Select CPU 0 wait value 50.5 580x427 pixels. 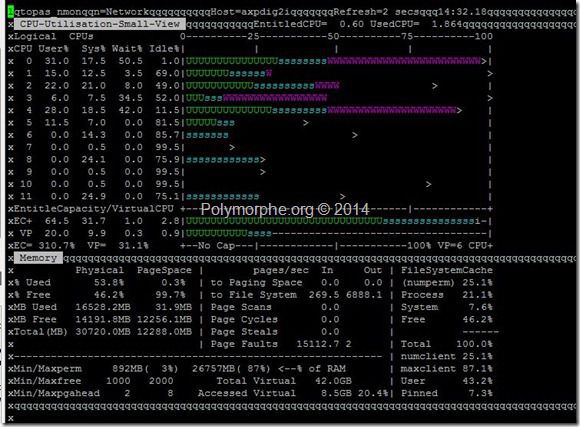click(131, 61)
